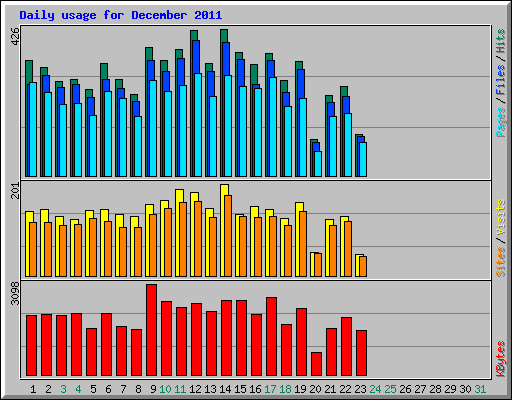The width and height of the screenshot is (512, 400).
Task: Click day label '30' on the axis
Action: coord(465,389)
